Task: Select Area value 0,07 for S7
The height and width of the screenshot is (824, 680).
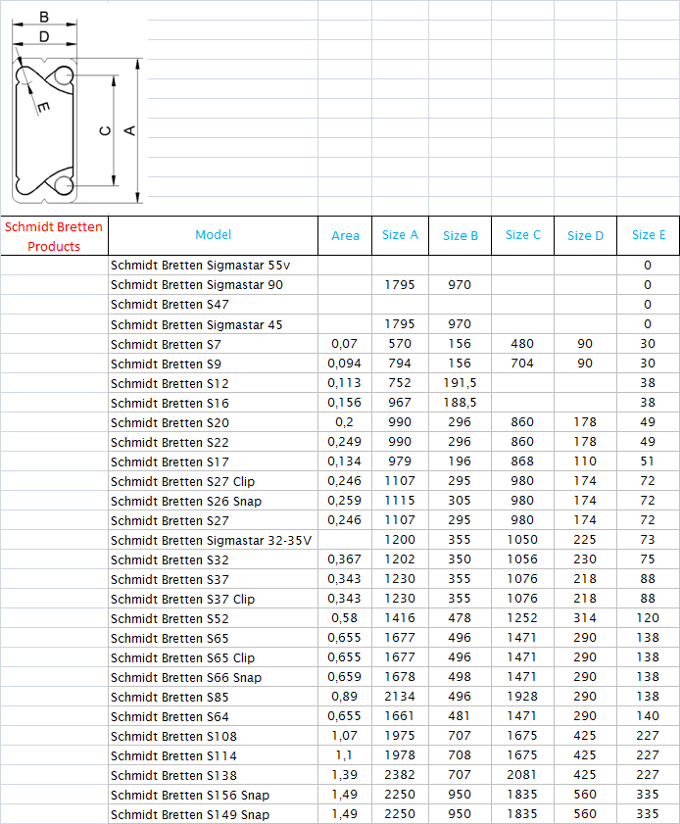Action: (x=345, y=344)
